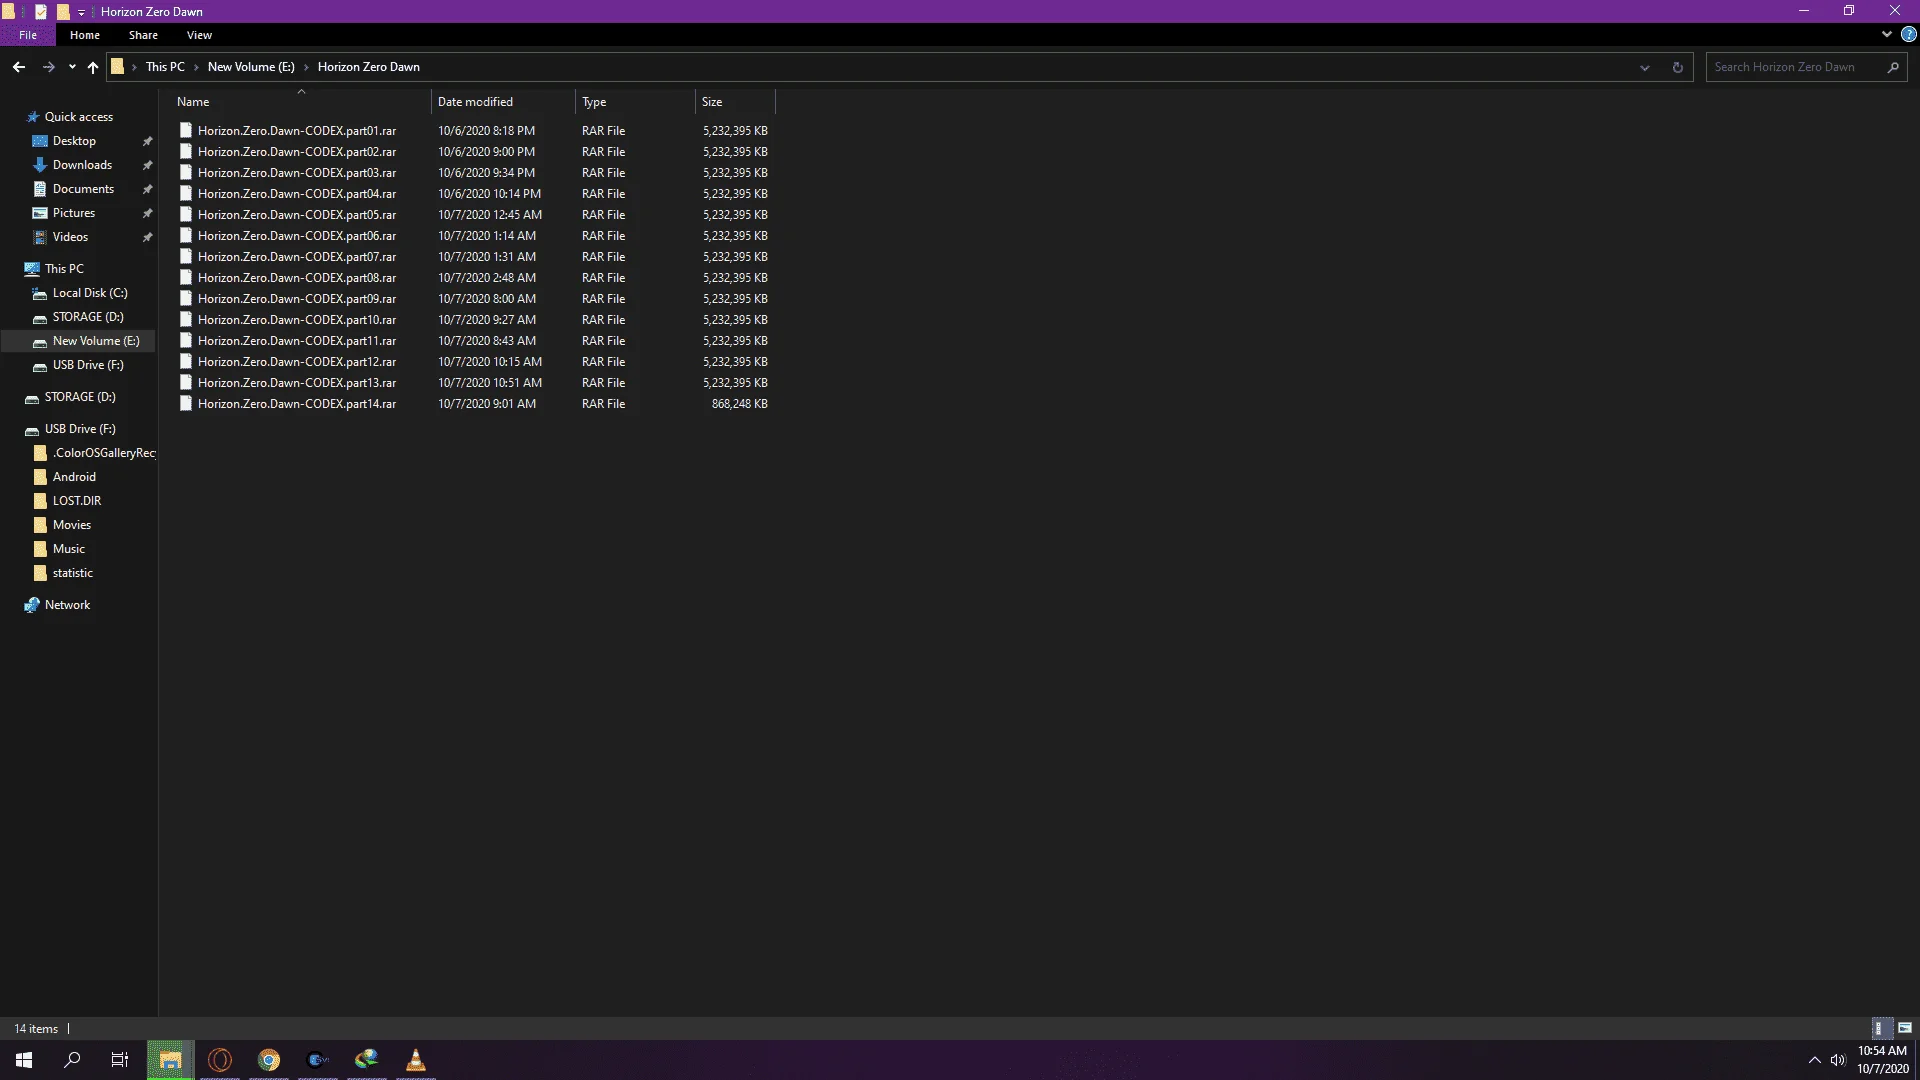Viewport: 1920px width, 1080px height.
Task: Sort files by Date modified column
Action: (x=503, y=102)
